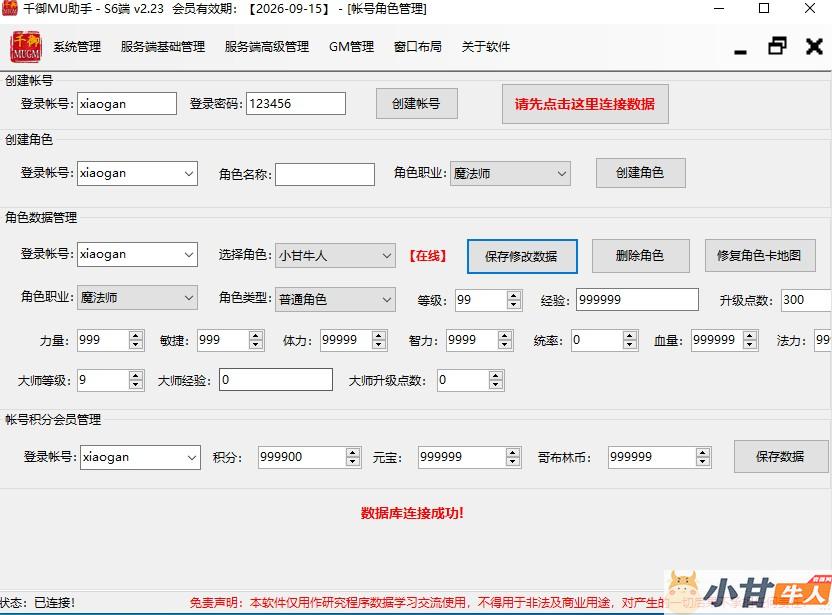Expand 登录帐号 dropdown in 角色数据管理 section
832x615 pixels.
[188, 255]
